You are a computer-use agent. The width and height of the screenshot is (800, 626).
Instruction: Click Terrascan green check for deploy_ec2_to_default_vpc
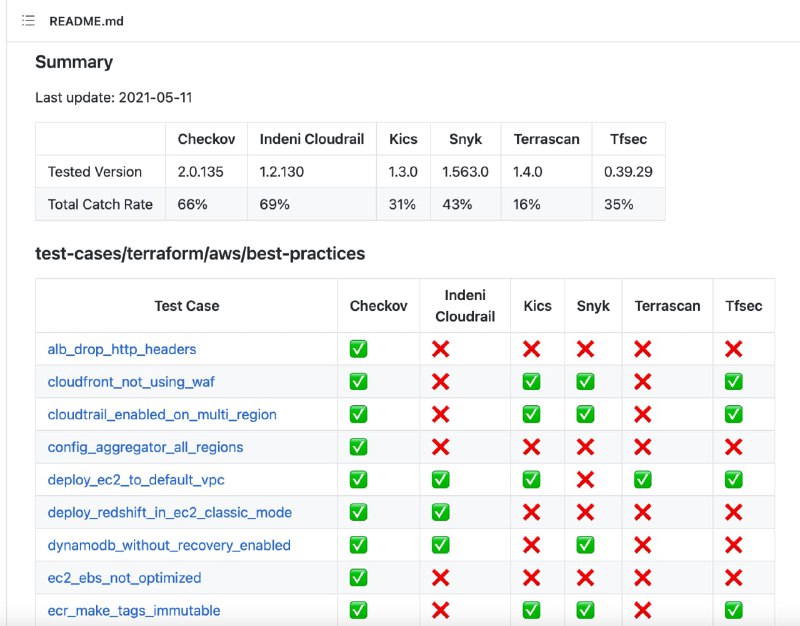click(643, 480)
